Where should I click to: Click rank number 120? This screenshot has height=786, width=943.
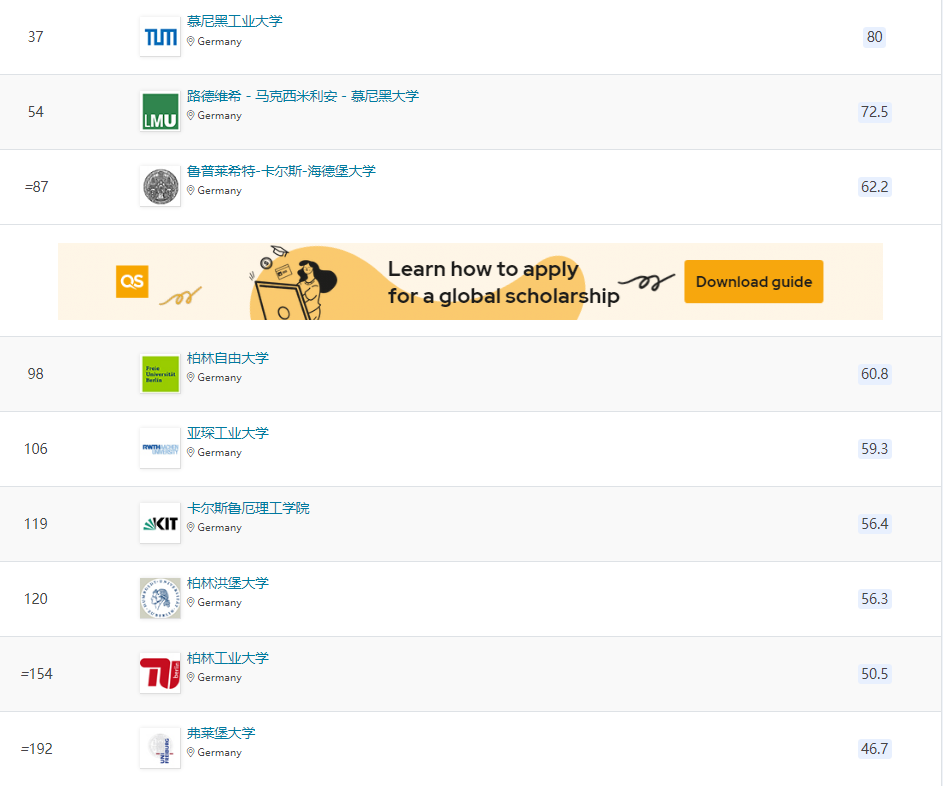tap(35, 599)
